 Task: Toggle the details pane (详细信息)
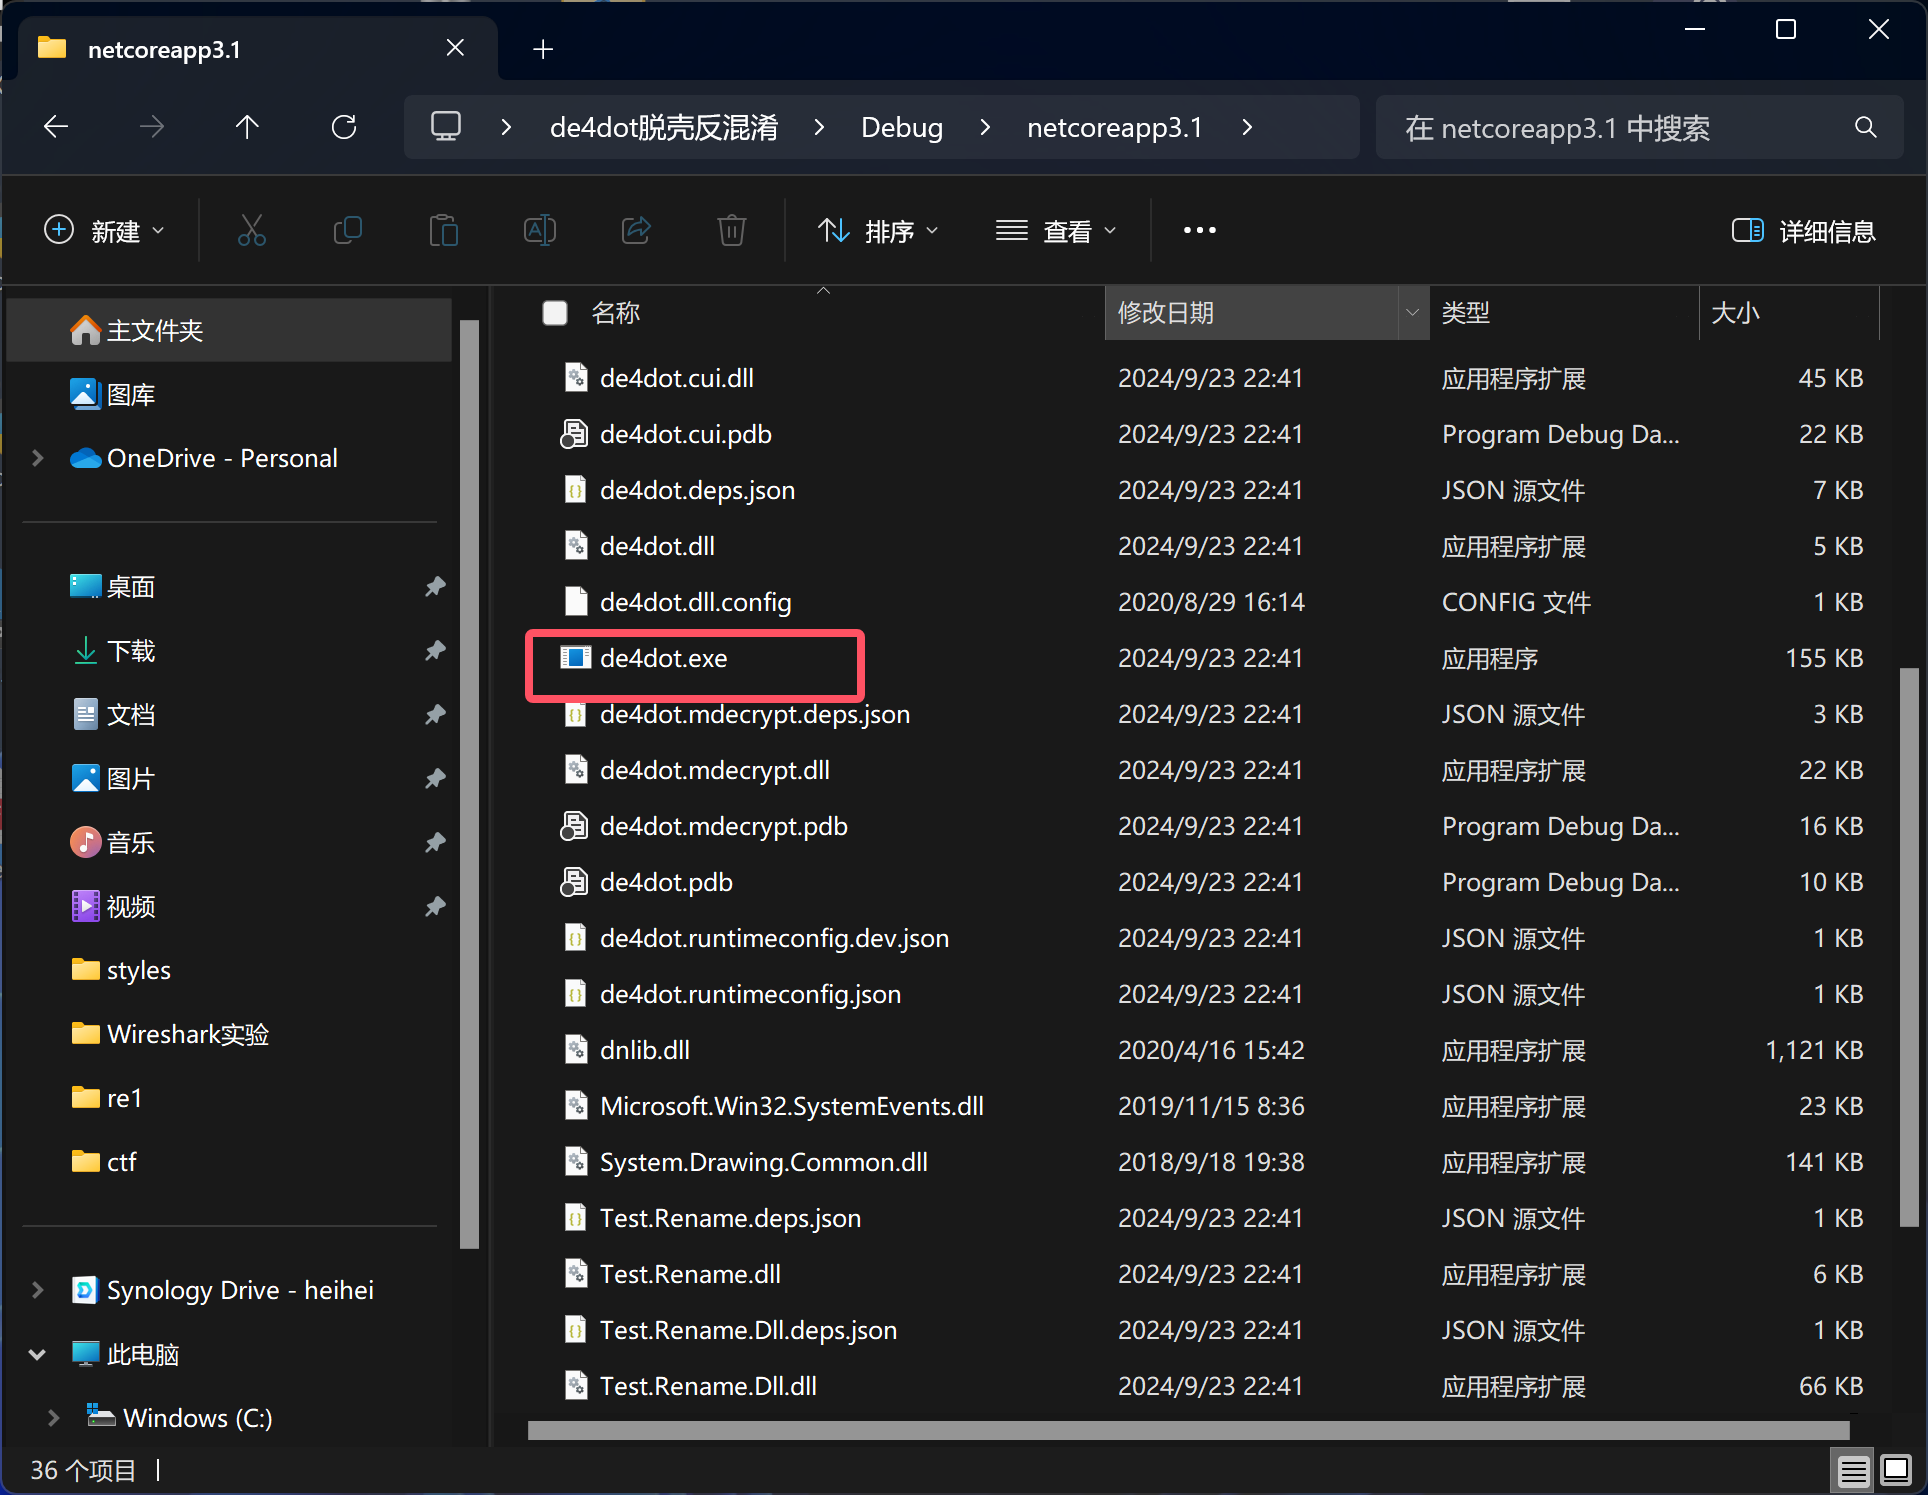[1804, 231]
